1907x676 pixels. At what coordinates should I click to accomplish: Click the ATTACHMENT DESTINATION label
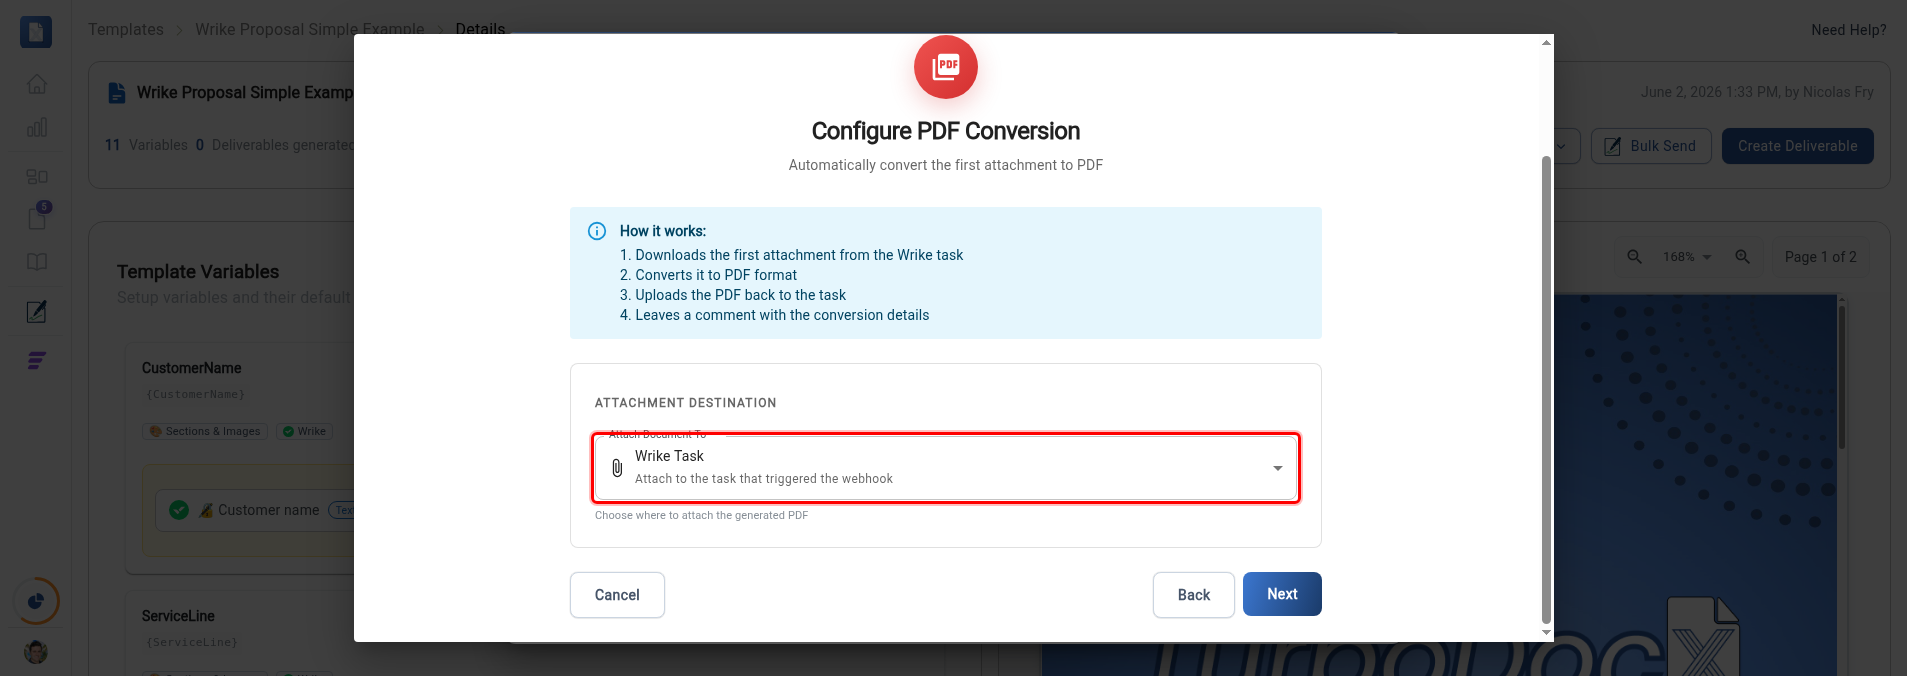(685, 403)
